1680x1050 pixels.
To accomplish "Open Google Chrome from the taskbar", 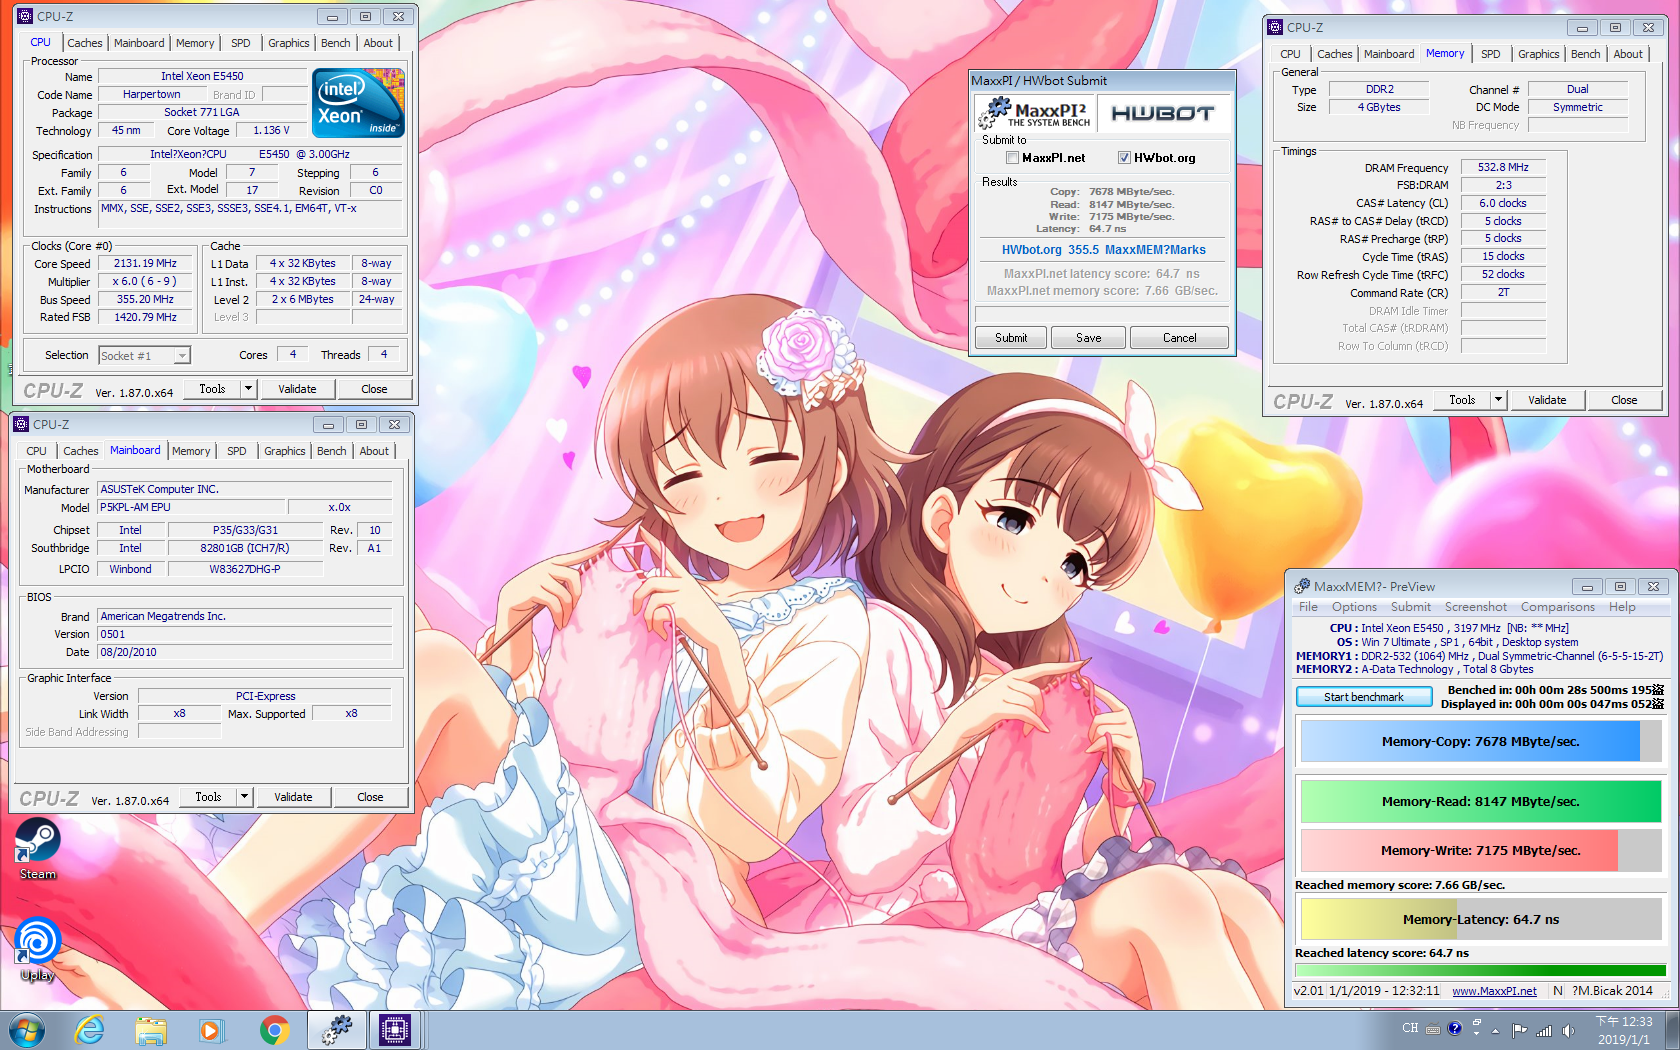I will click(x=274, y=1030).
